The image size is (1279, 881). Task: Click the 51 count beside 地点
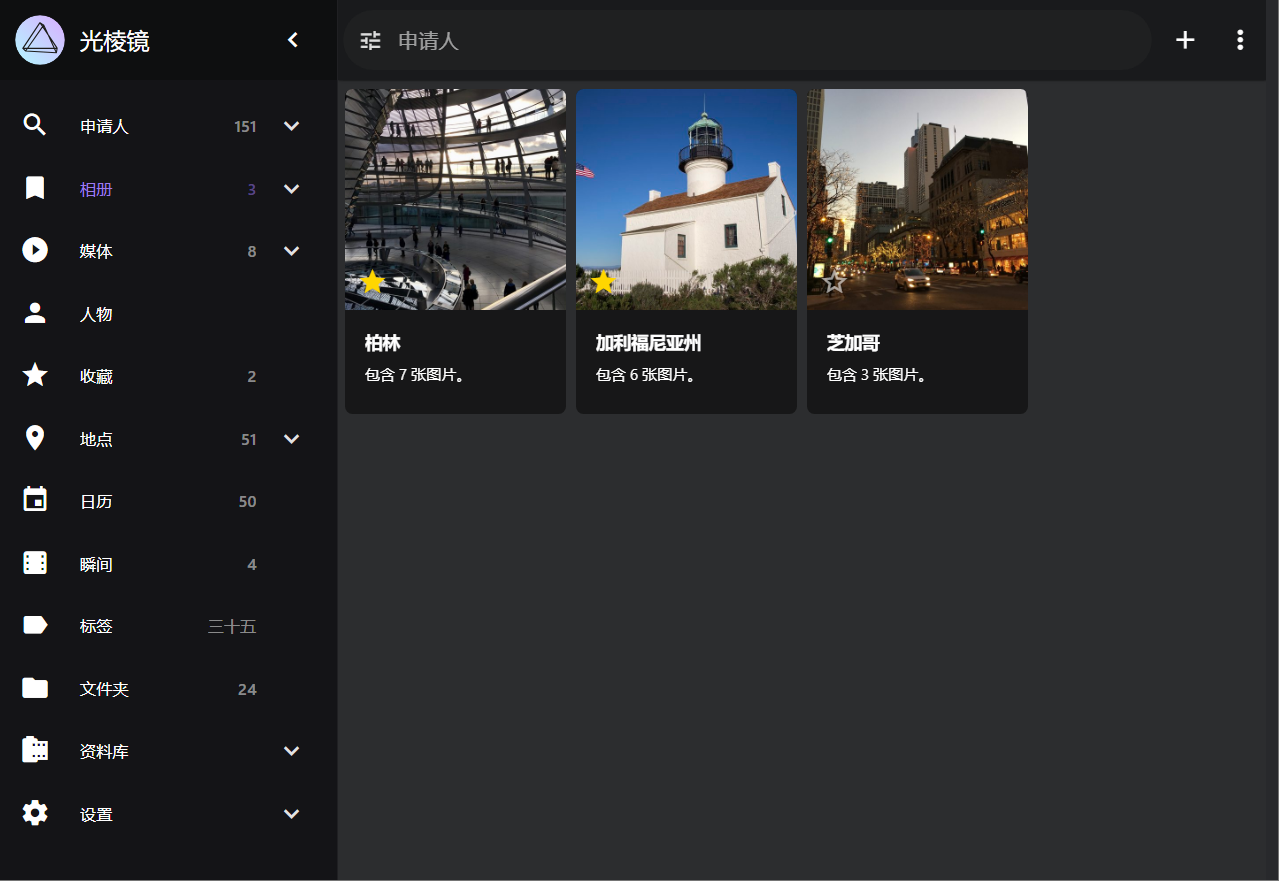point(249,439)
